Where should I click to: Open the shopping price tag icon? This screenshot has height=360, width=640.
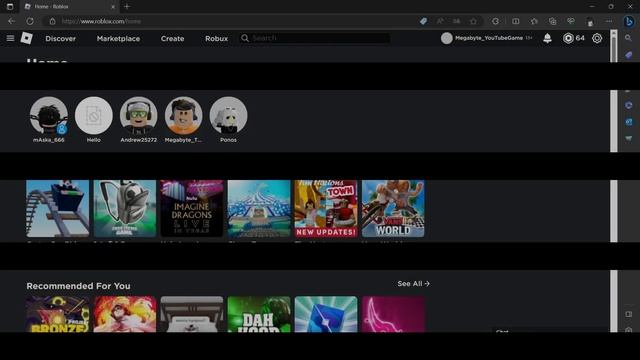[423, 21]
